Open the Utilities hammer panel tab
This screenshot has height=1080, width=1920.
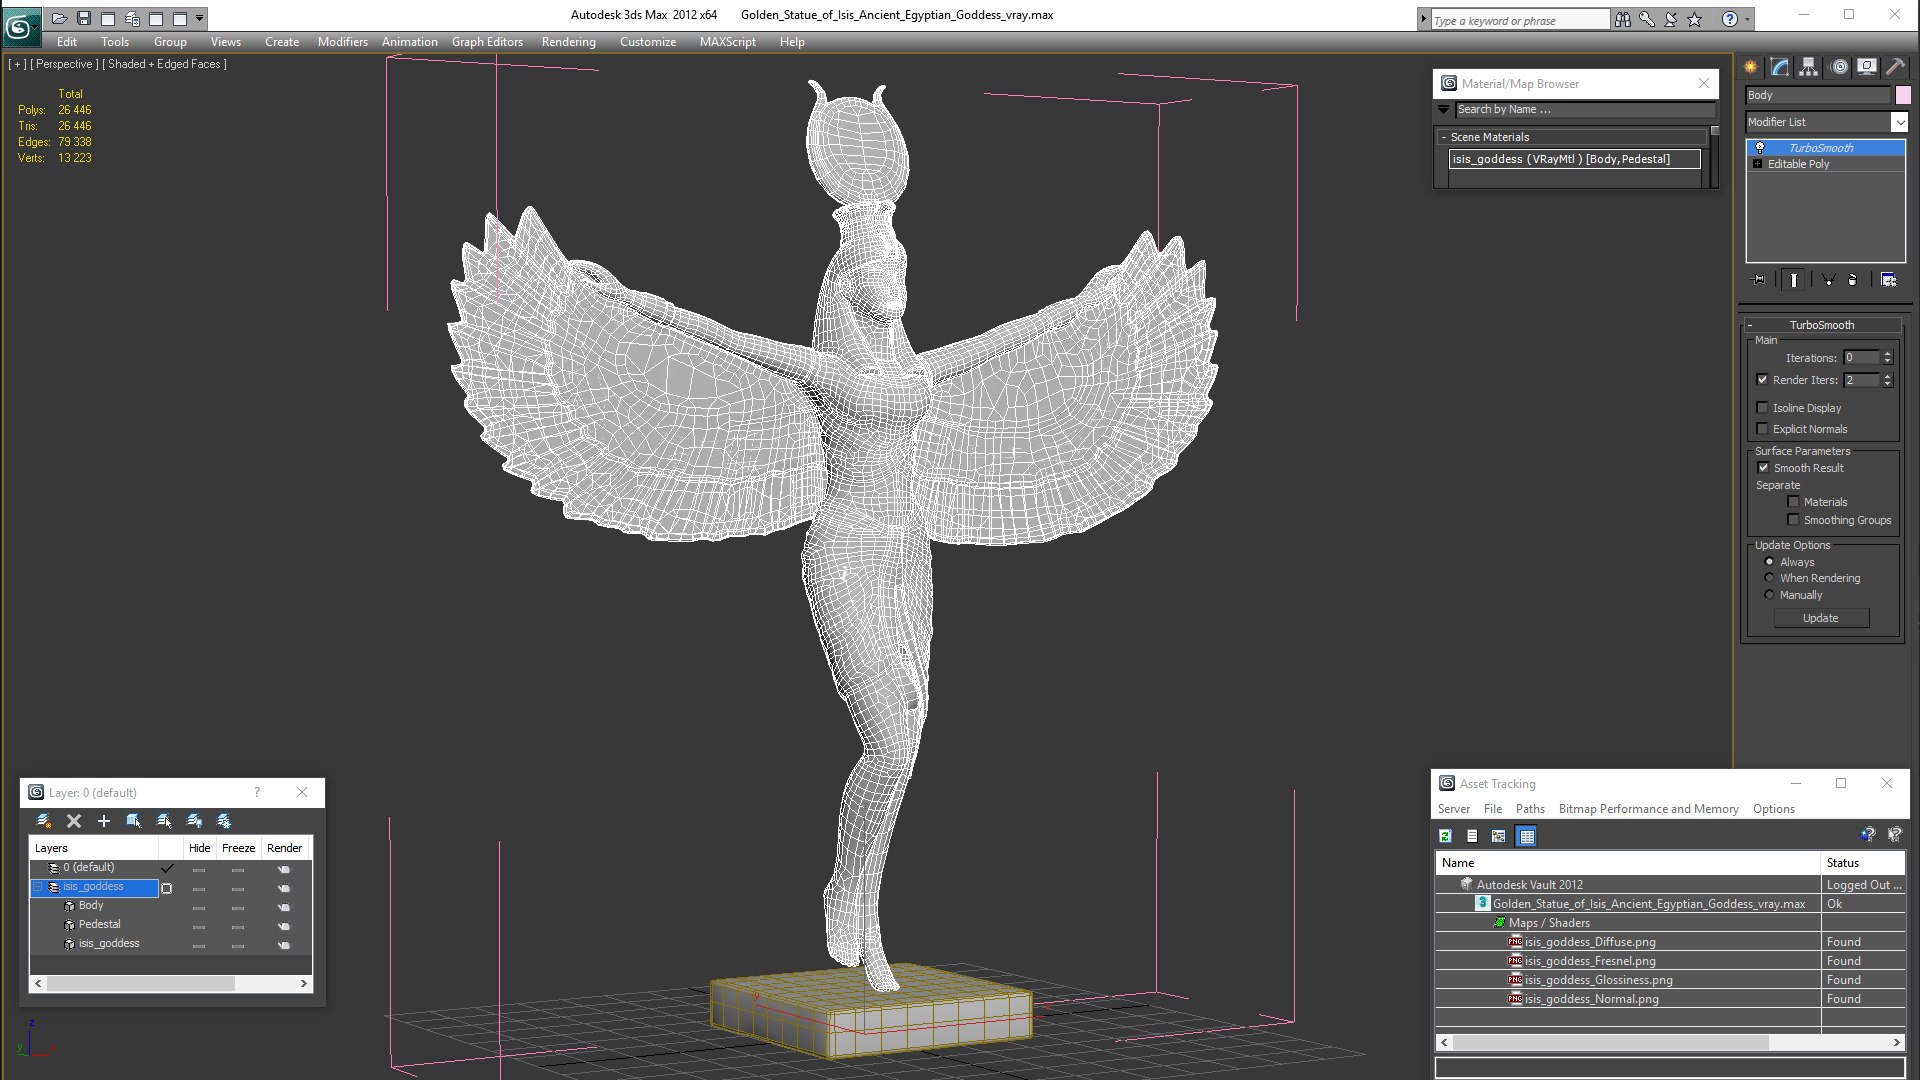click(x=1895, y=67)
